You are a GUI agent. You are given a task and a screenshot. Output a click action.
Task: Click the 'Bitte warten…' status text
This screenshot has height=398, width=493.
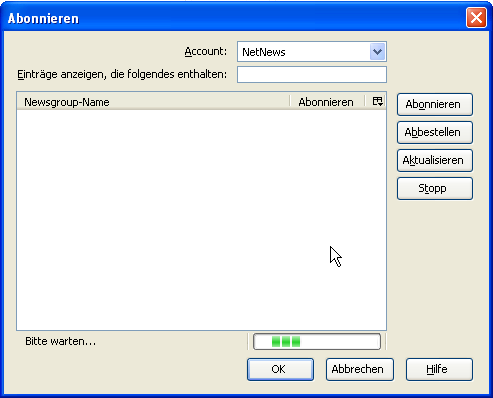pos(60,341)
